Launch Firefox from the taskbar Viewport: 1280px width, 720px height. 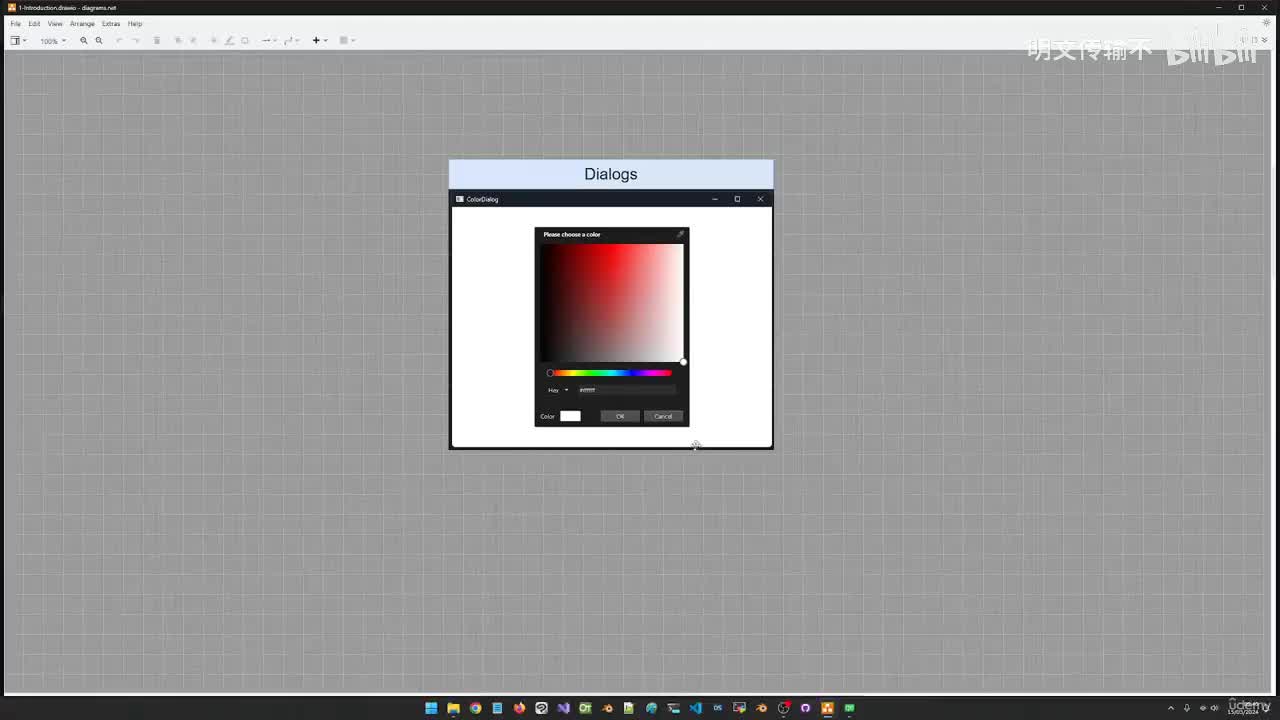[x=519, y=708]
